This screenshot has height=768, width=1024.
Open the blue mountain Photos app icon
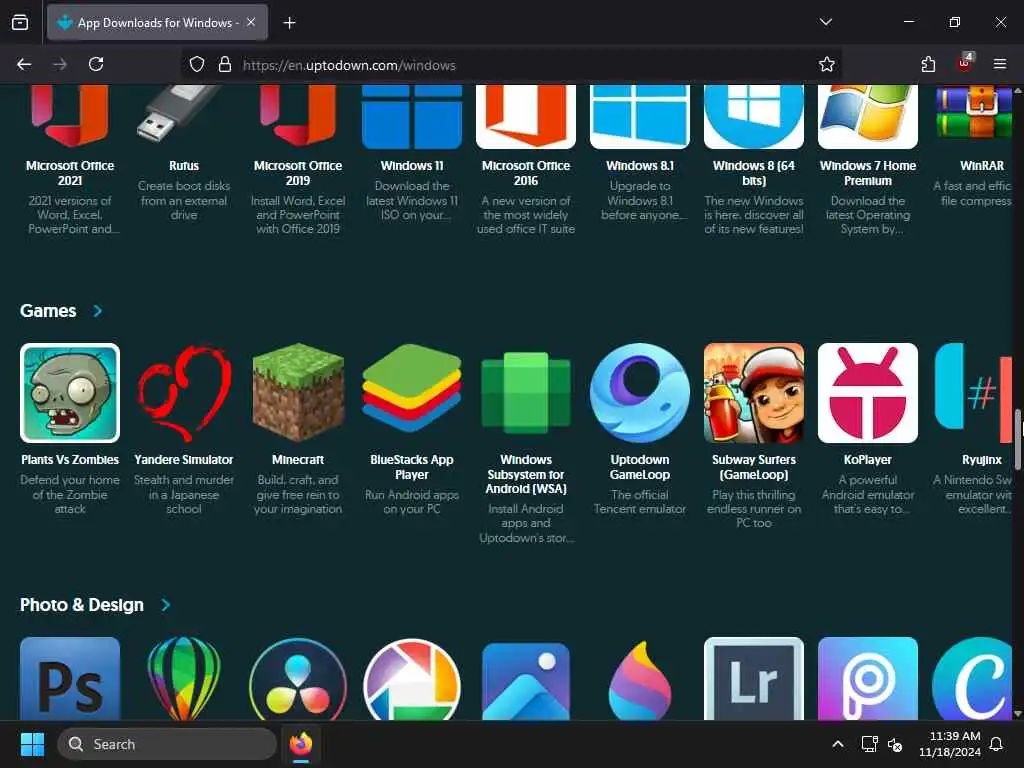click(x=526, y=679)
